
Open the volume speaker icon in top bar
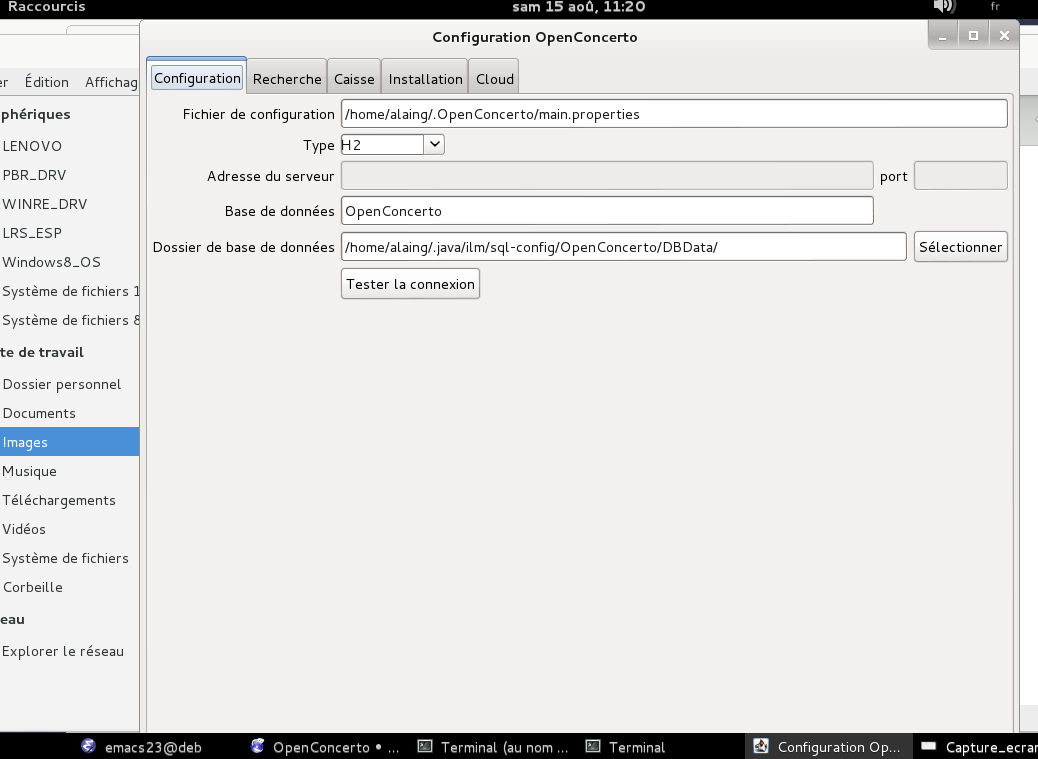point(944,7)
